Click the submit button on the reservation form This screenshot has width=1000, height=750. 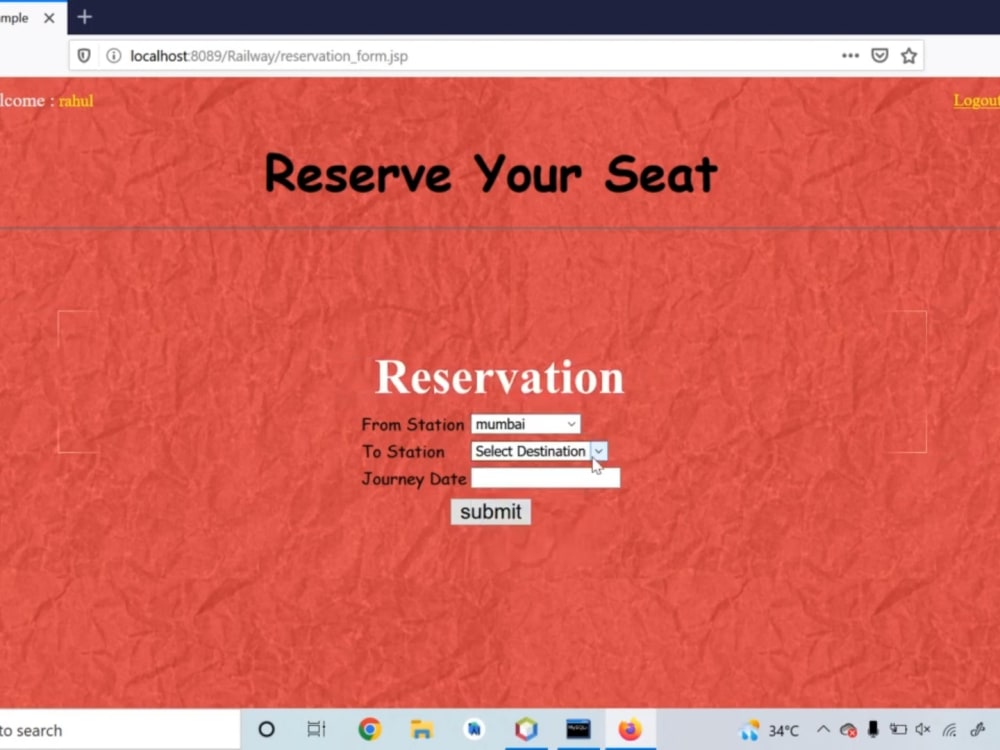[x=490, y=511]
